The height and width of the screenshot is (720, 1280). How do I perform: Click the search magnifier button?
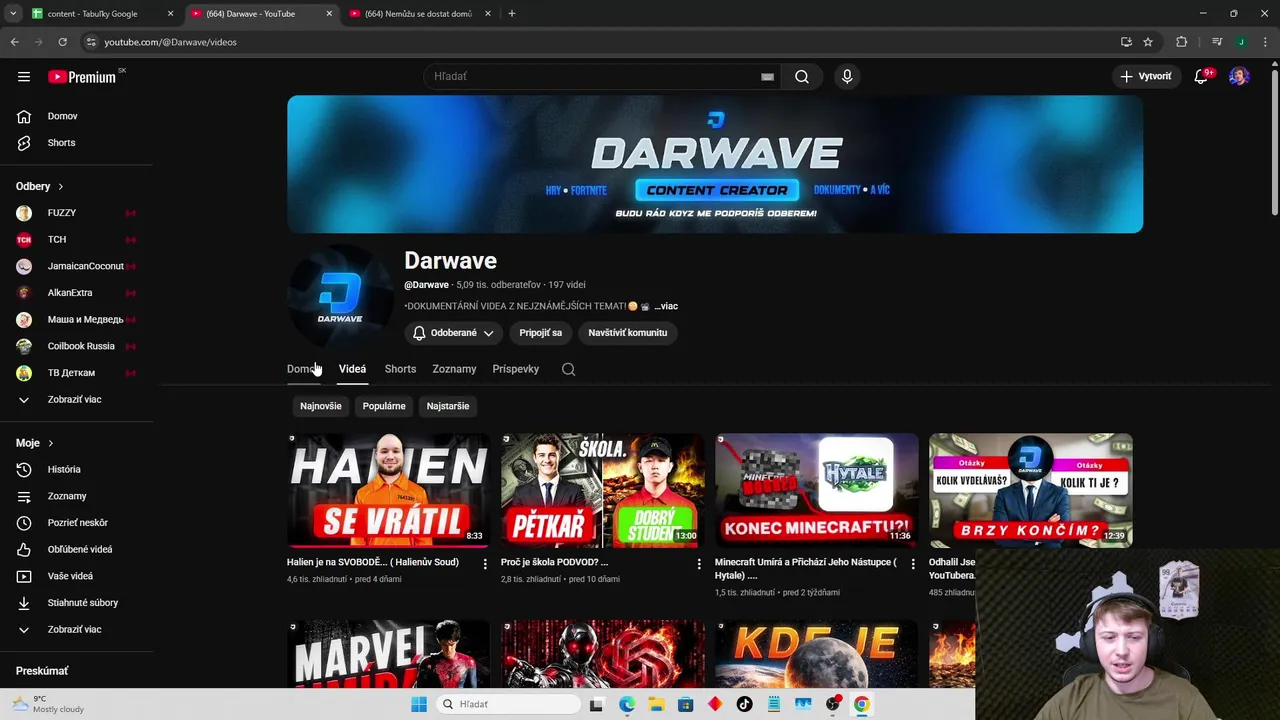(802, 77)
